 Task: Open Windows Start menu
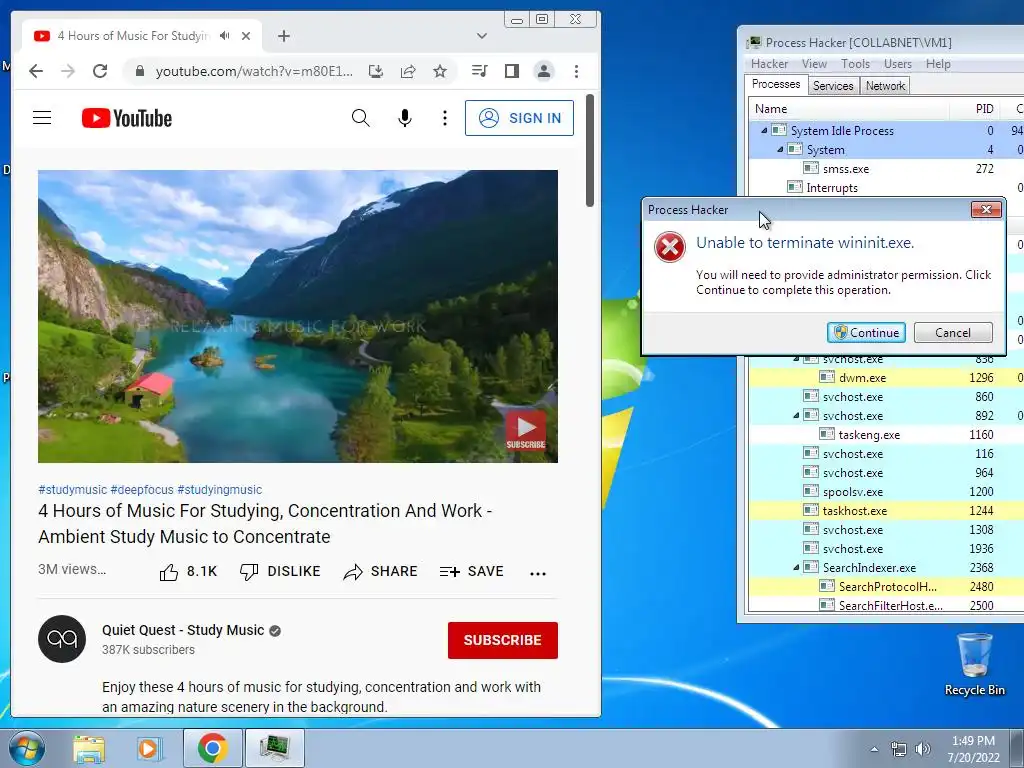tap(27, 748)
